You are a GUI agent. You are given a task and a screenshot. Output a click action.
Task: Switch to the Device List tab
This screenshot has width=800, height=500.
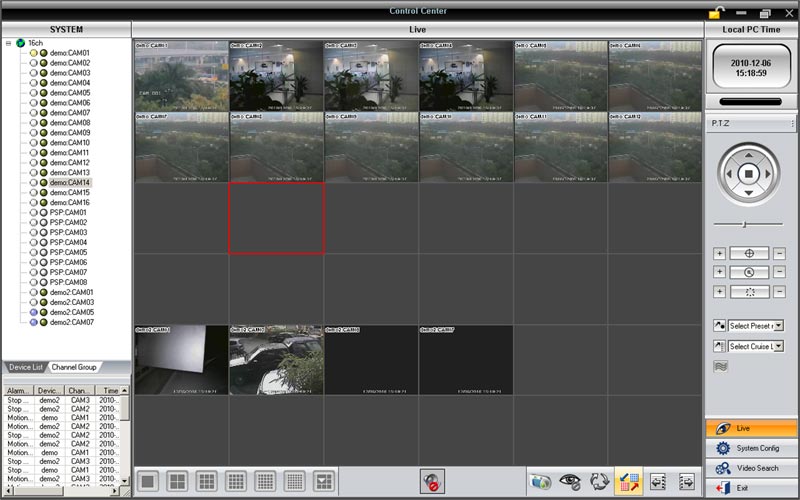(25, 367)
